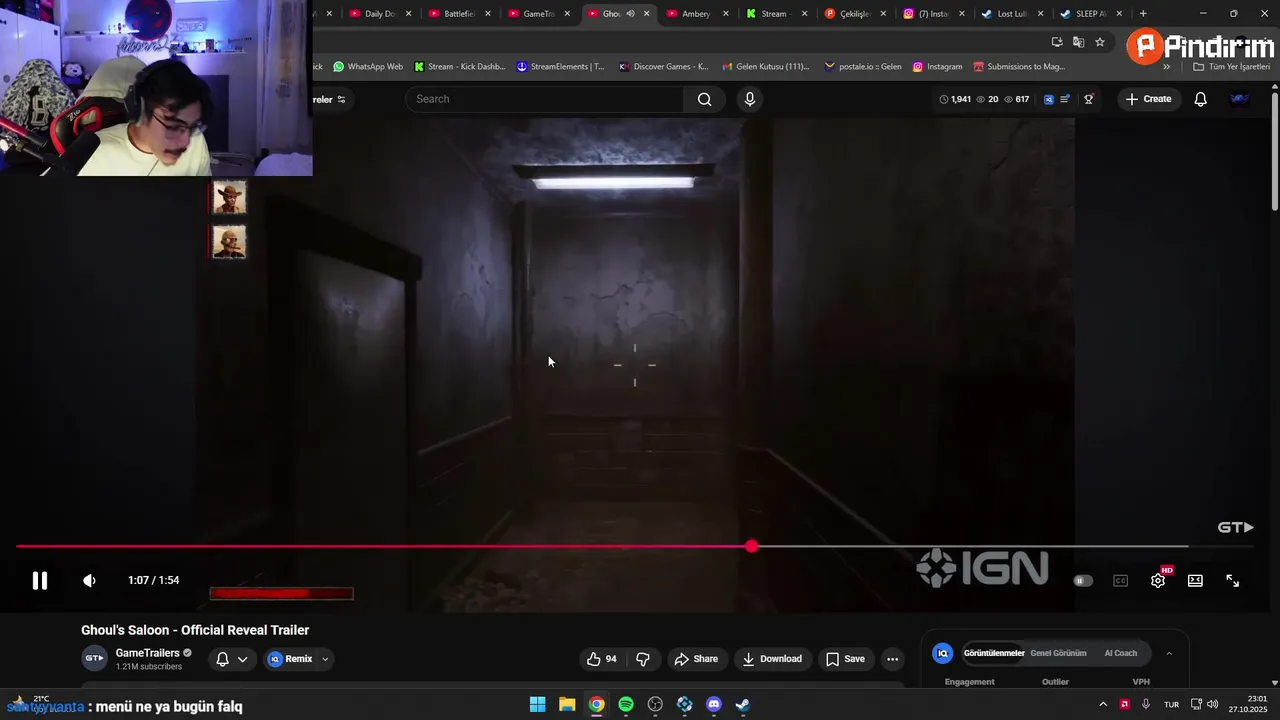Click the filter icon next to 'reler'

coord(341,99)
